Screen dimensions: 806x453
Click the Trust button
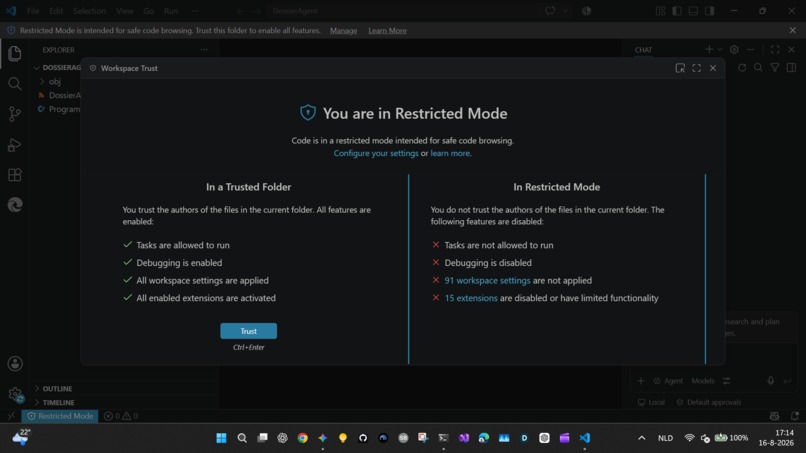(249, 331)
